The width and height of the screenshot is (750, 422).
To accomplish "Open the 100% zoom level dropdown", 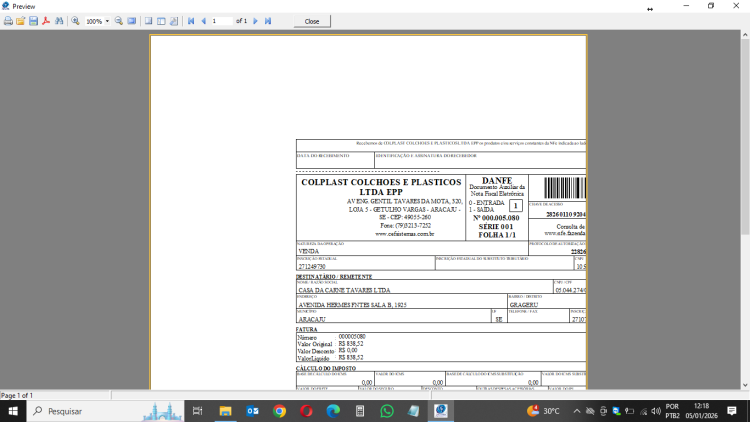I will [x=107, y=21].
